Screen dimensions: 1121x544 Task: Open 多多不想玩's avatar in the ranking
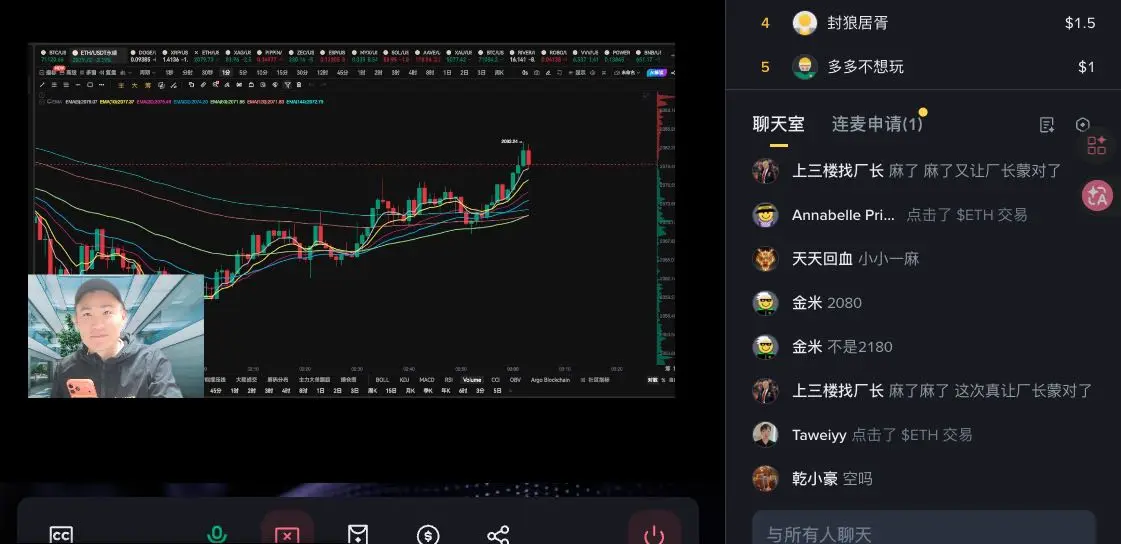point(805,66)
